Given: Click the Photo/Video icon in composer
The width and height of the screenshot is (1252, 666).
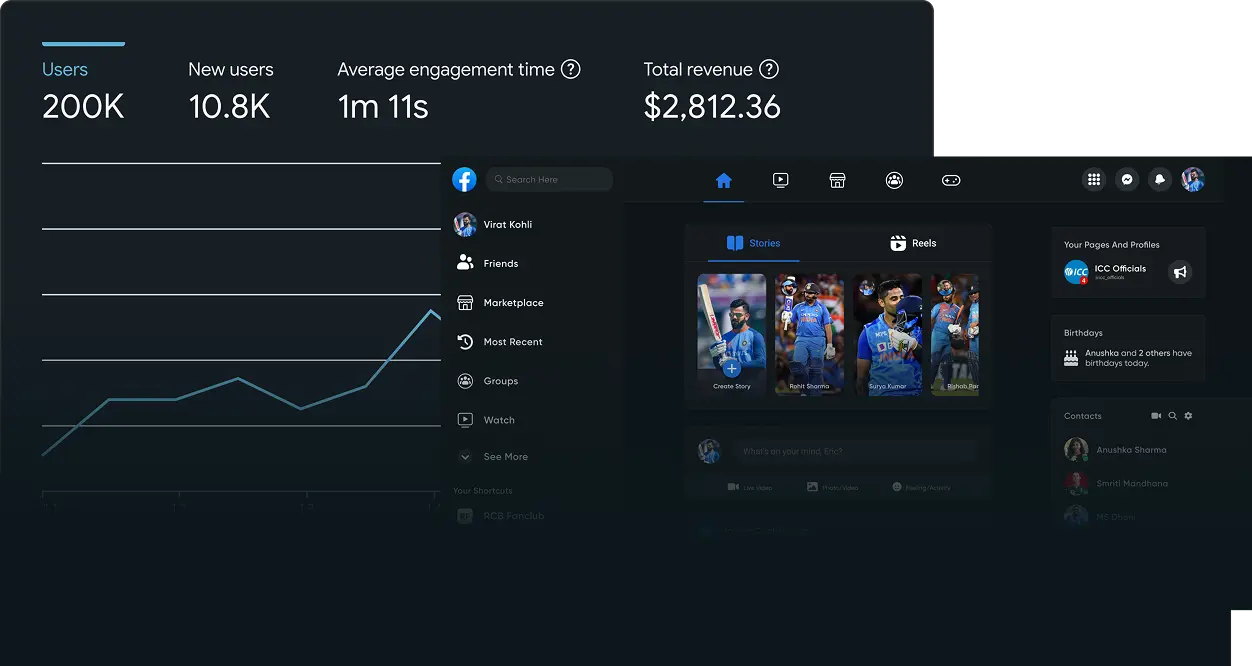Looking at the screenshot, I should (x=812, y=487).
